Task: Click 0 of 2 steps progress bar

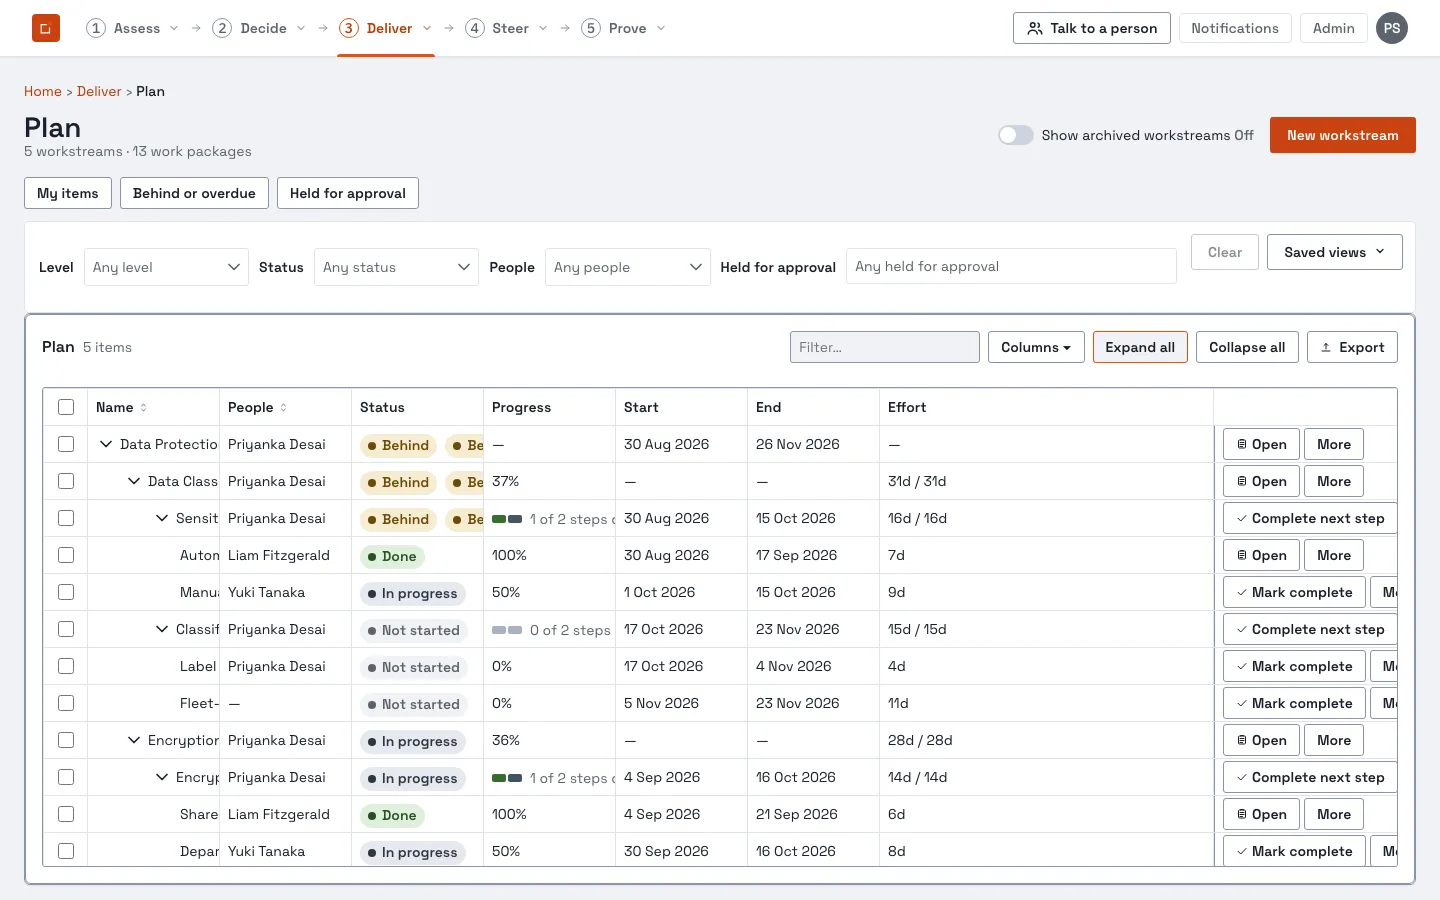Action: point(552,629)
